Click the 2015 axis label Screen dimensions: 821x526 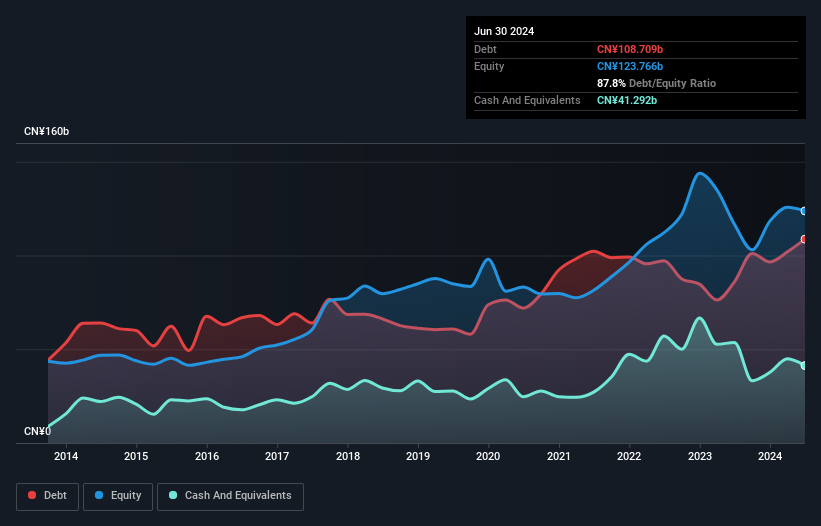136,456
